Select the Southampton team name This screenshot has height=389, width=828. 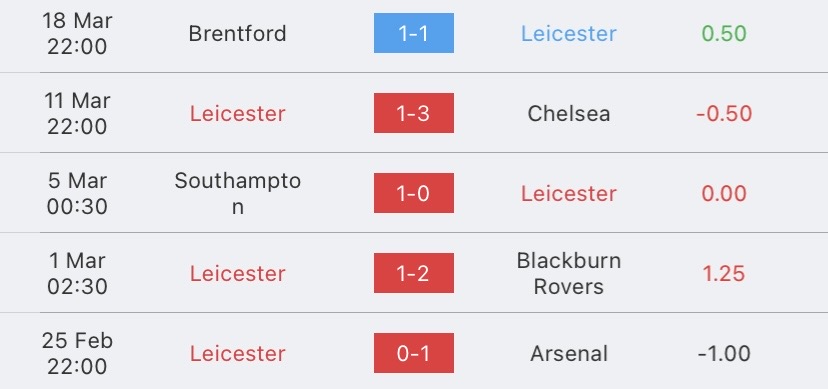coord(237,193)
